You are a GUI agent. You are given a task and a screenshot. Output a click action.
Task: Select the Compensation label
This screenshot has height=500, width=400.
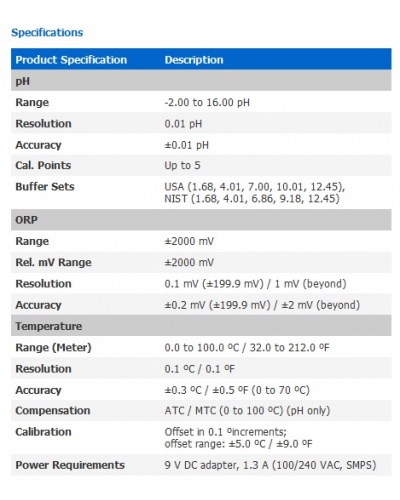(53, 410)
